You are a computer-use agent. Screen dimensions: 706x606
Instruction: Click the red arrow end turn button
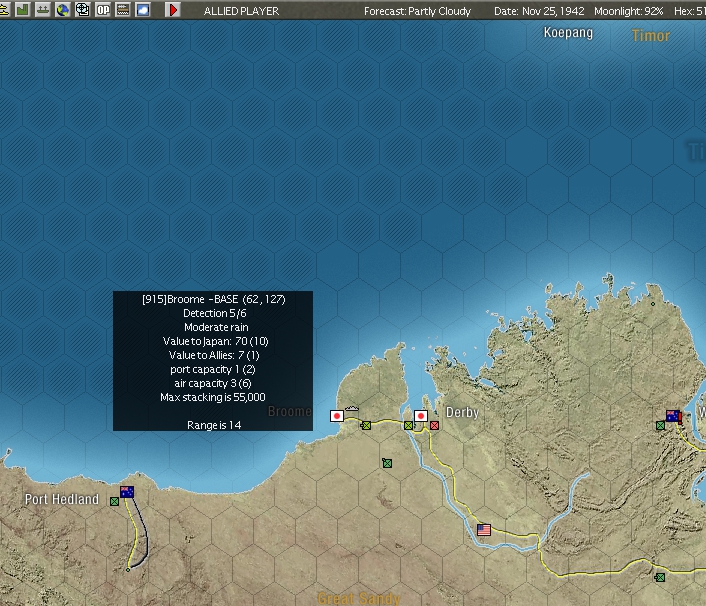pos(173,9)
